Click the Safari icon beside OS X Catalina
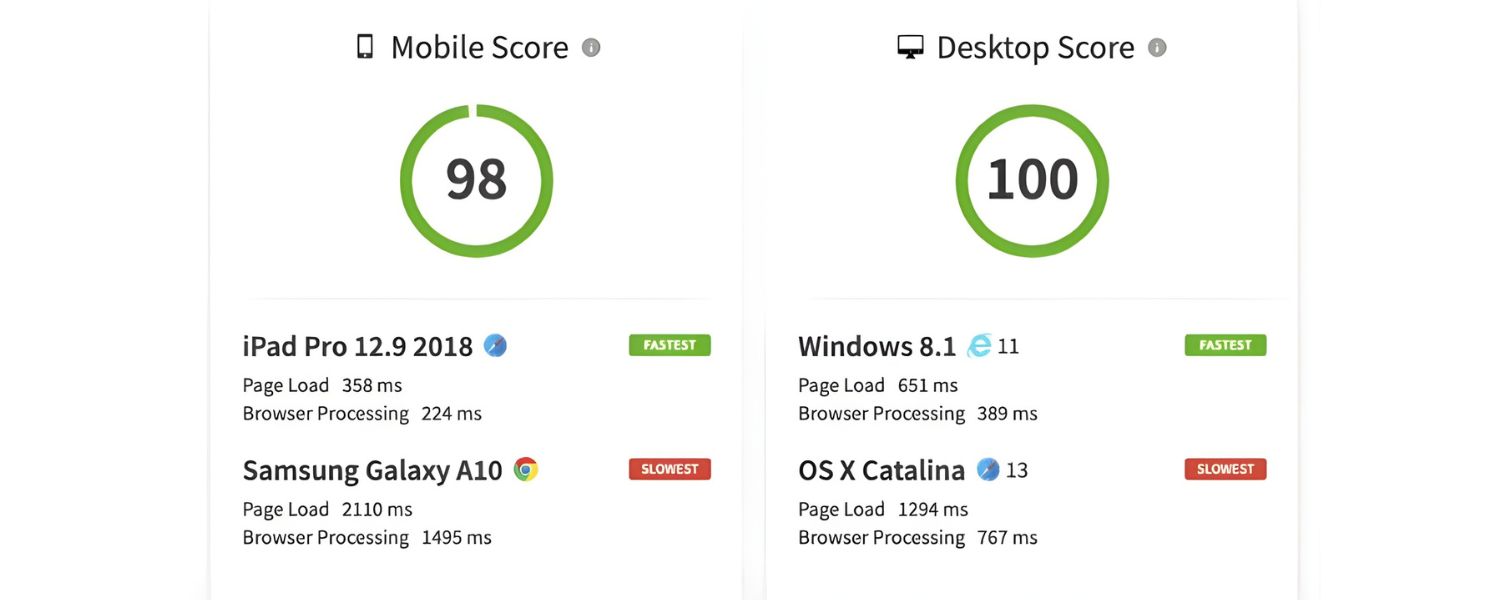The image size is (1500, 600). coord(988,469)
